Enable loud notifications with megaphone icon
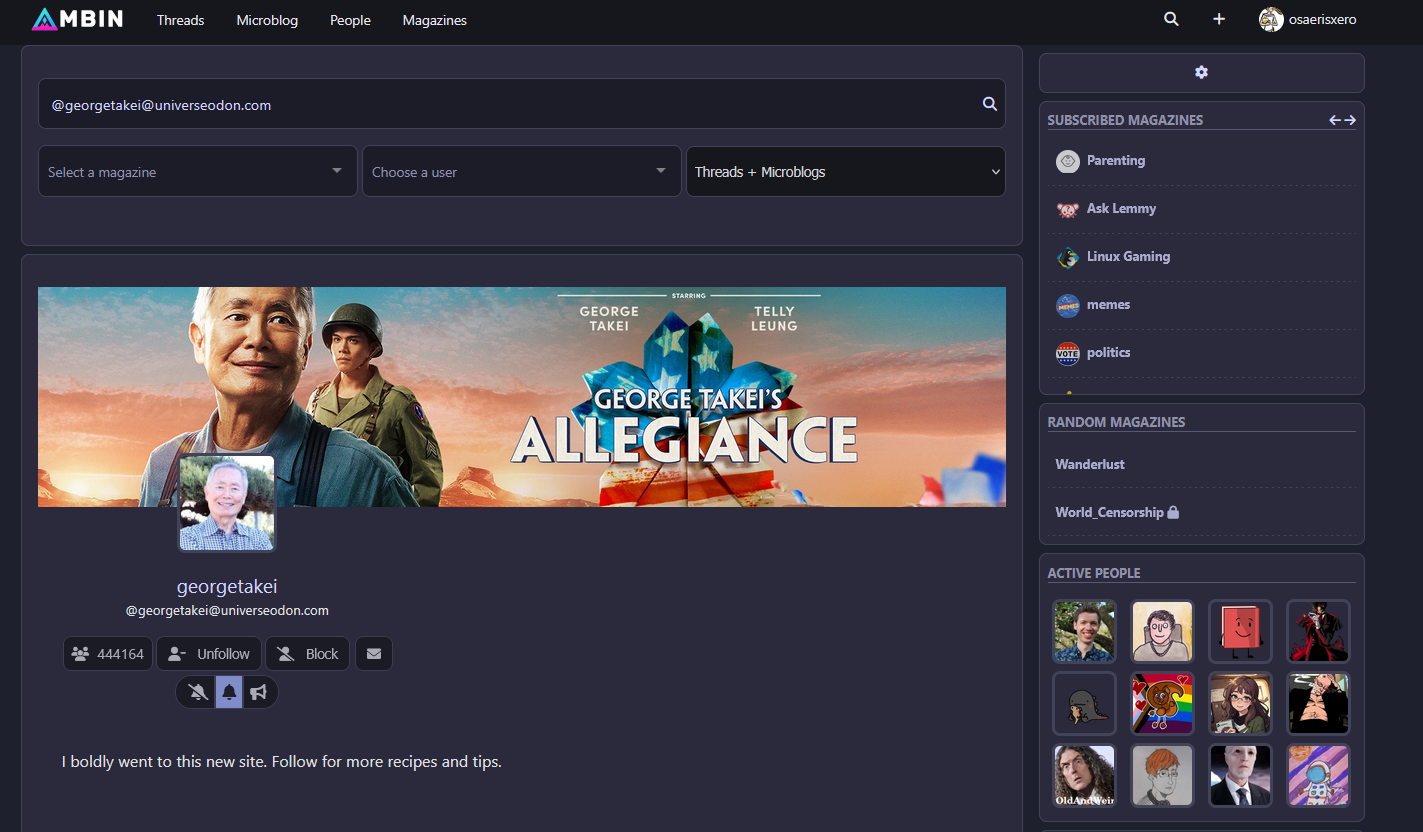 tap(259, 692)
